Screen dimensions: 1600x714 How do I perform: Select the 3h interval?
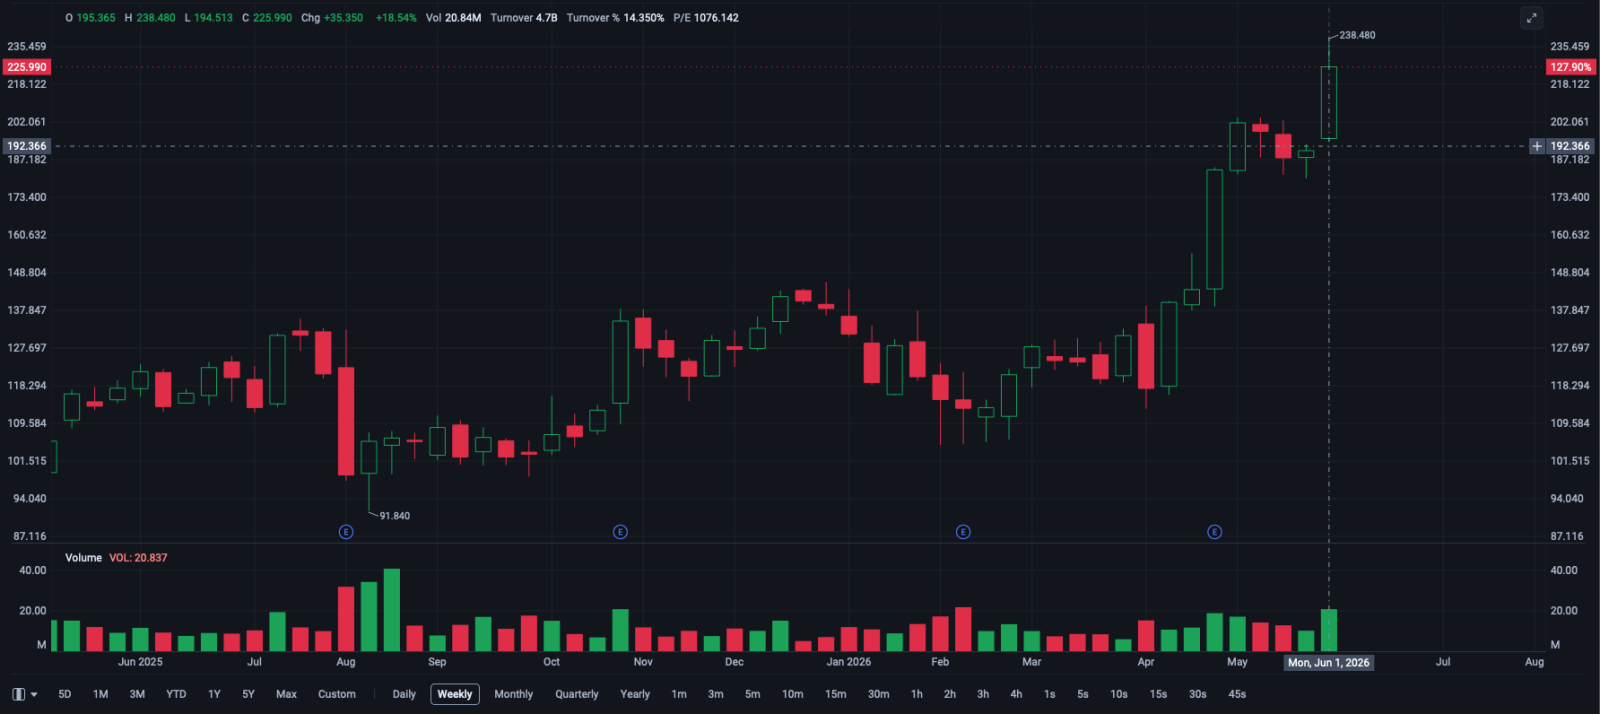pyautogui.click(x=983, y=694)
